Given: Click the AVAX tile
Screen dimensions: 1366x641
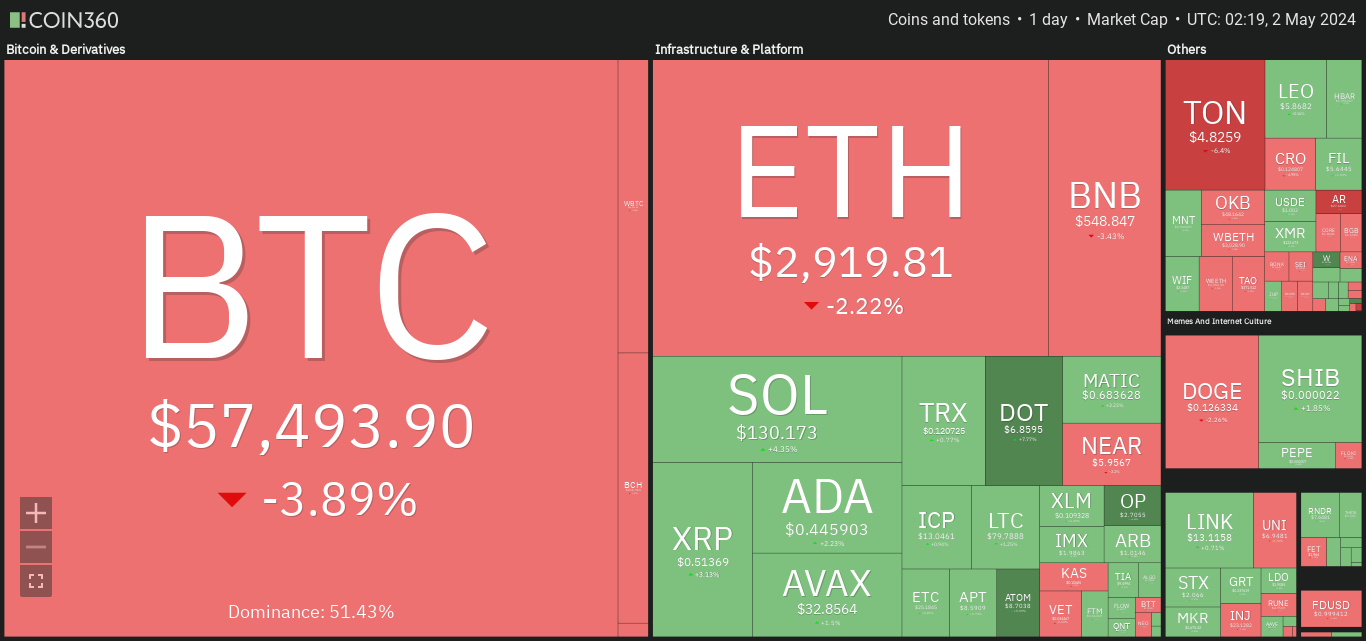Looking at the screenshot, I should click(x=826, y=595).
